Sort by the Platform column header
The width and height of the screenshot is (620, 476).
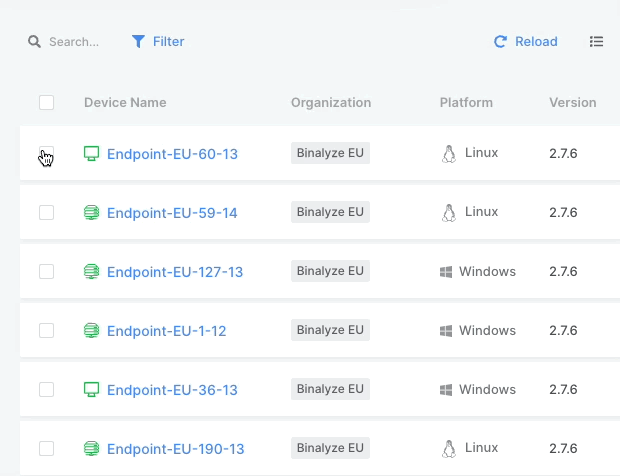466,102
